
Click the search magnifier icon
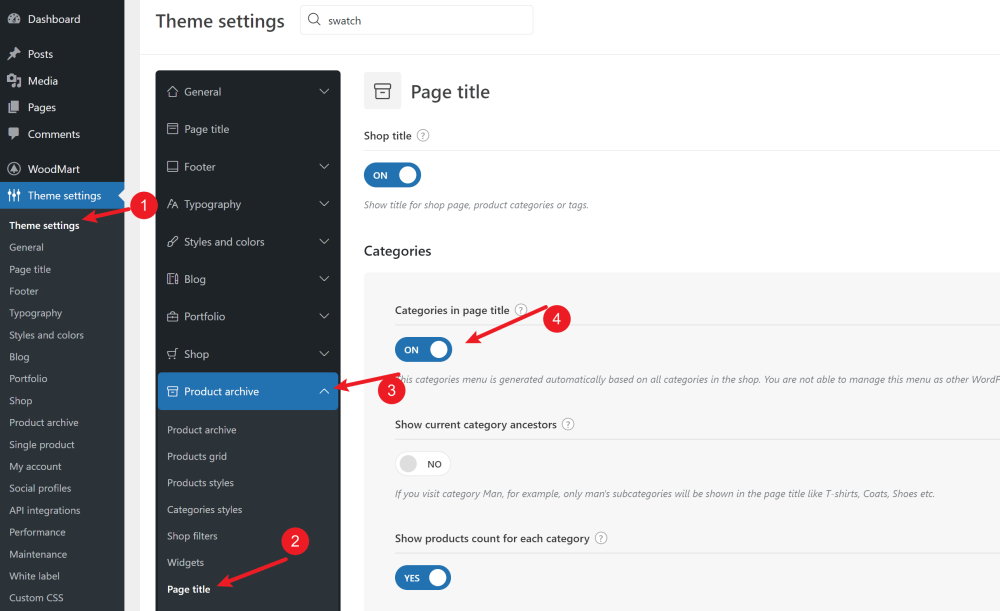pos(314,20)
